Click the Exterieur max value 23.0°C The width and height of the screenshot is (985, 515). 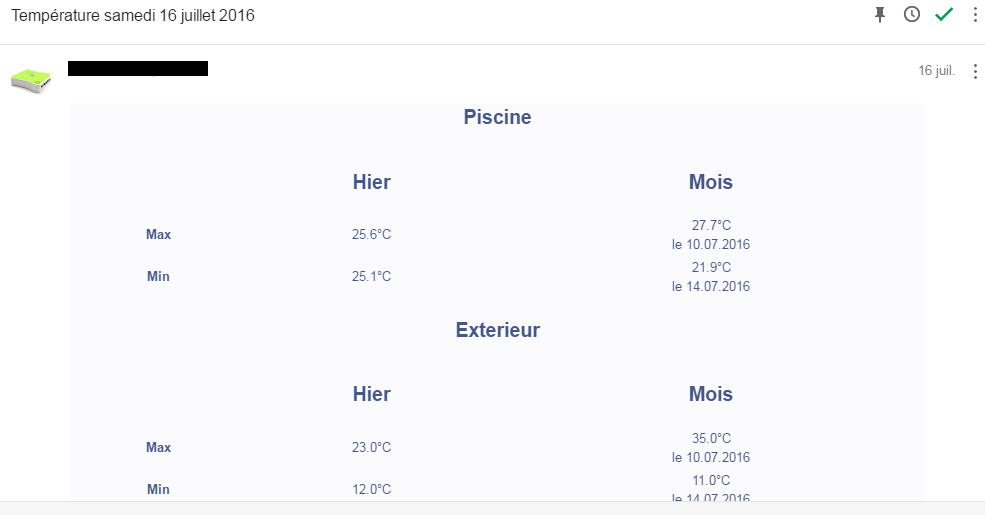(371, 448)
